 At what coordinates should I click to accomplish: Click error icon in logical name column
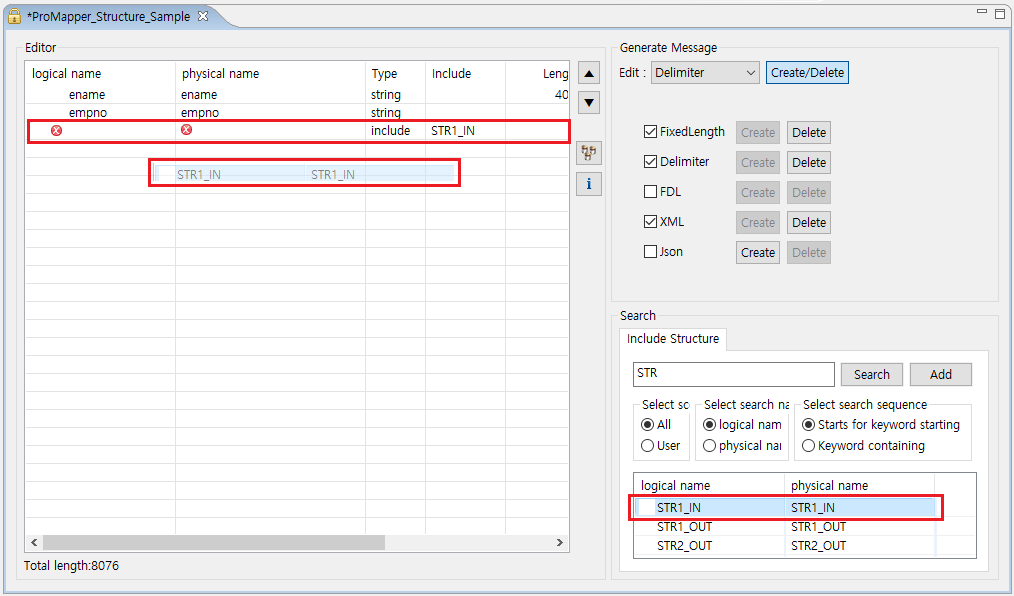(x=56, y=131)
